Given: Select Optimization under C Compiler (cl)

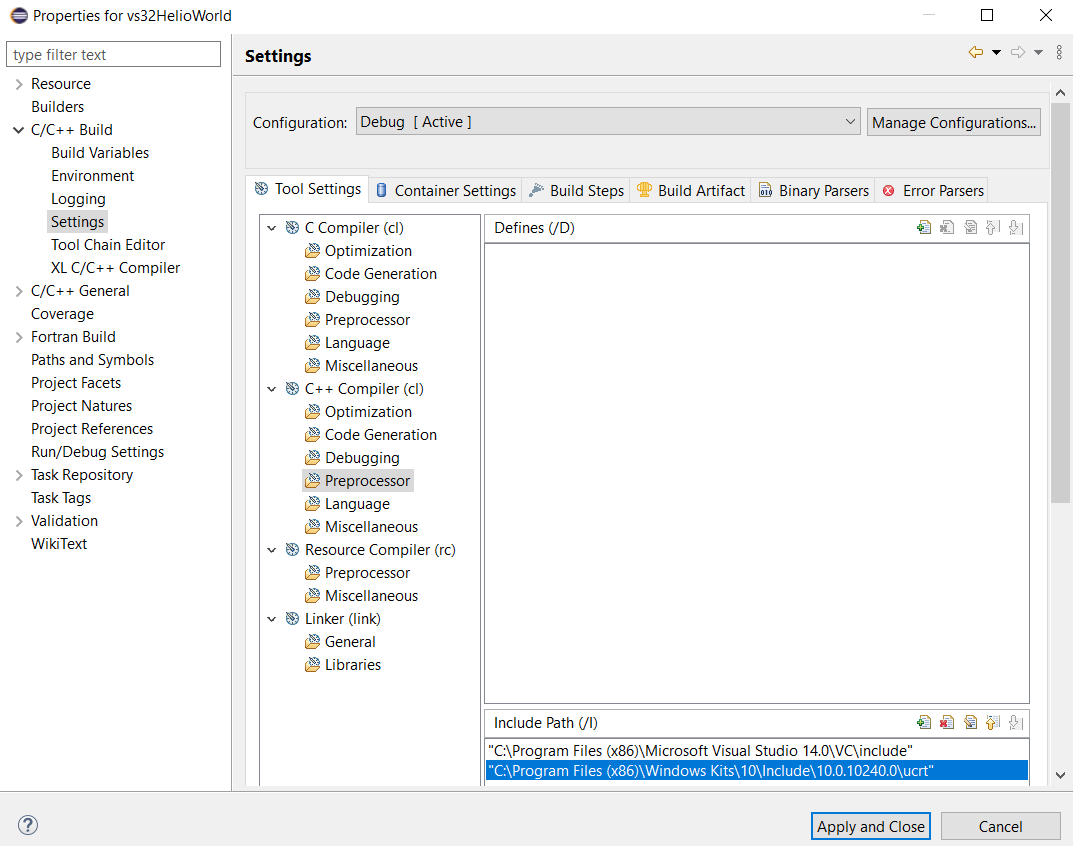Looking at the screenshot, I should [368, 251].
